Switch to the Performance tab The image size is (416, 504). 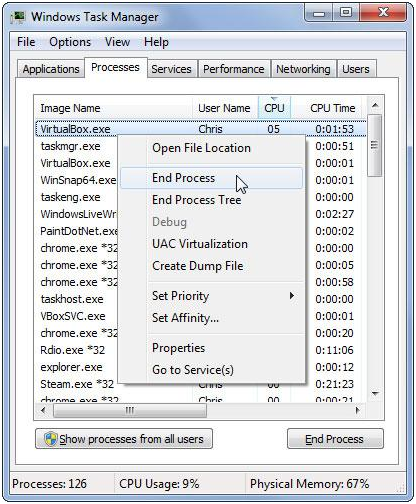click(234, 69)
